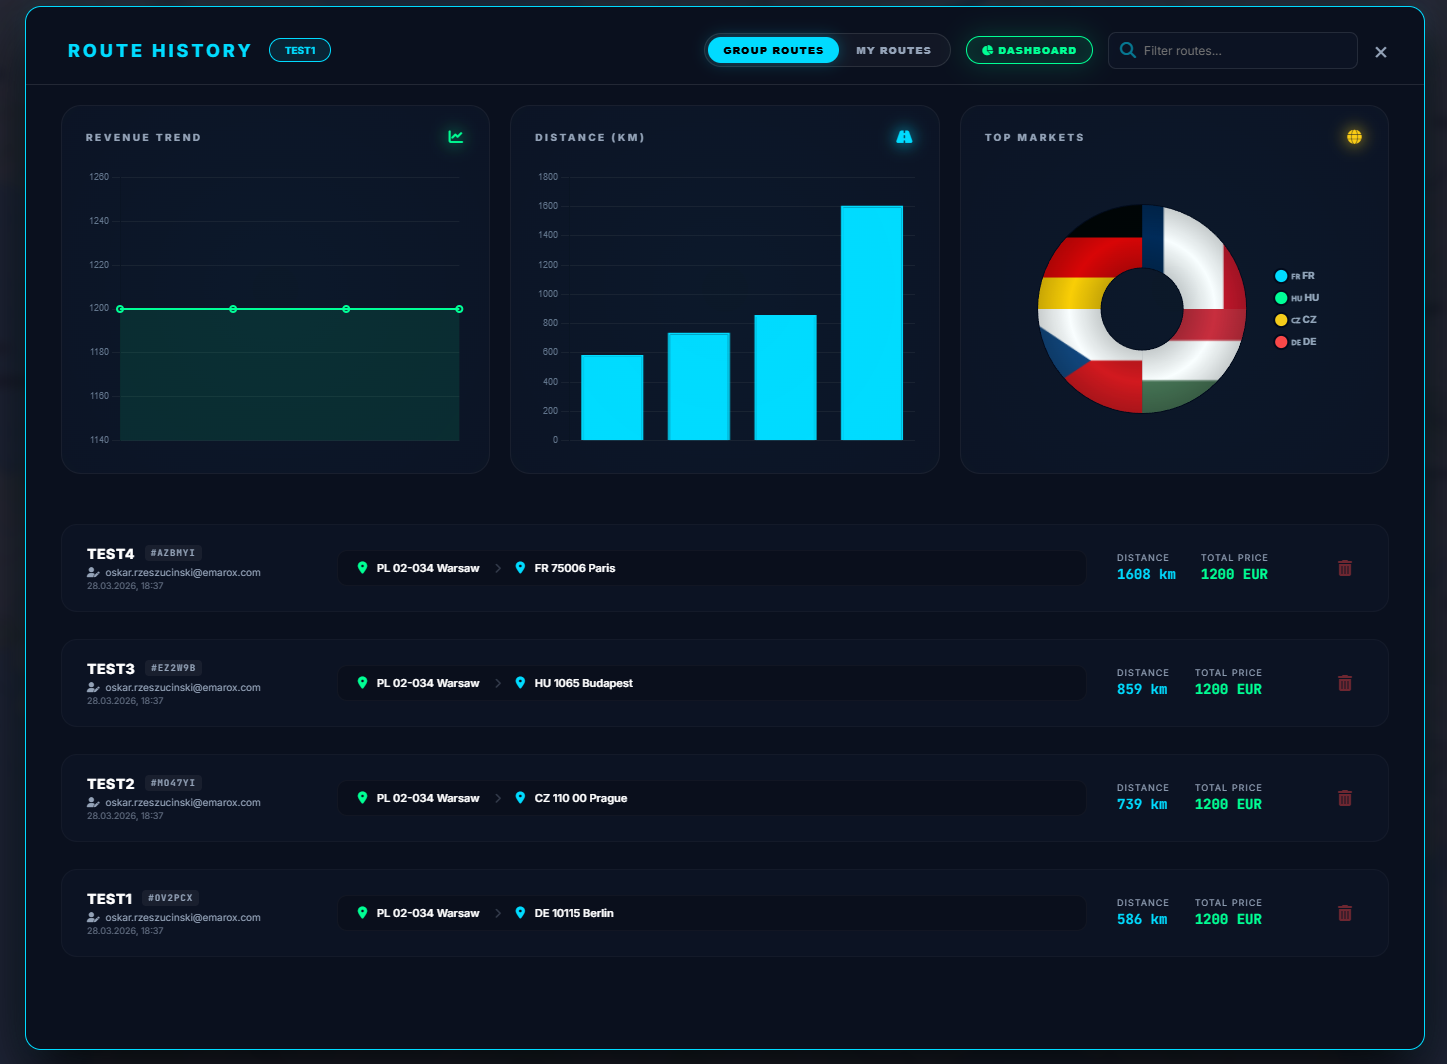Image resolution: width=1447 pixels, height=1064 pixels.
Task: Click the Distance road icon
Action: [x=904, y=137]
